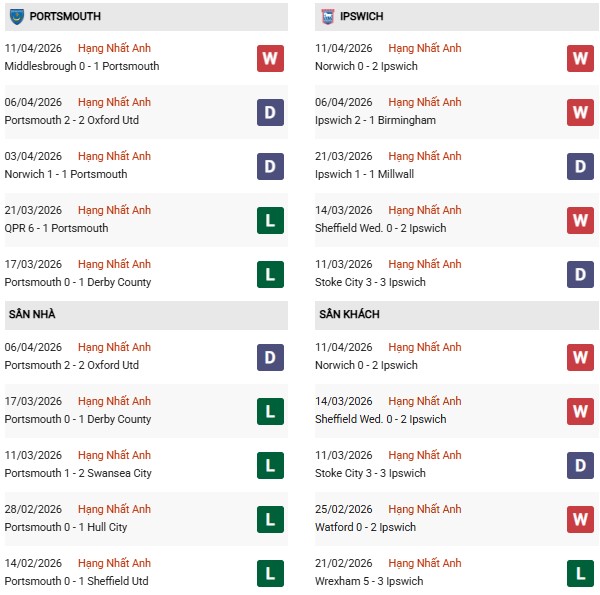Open match QPR 6 - 1 Portsmouth

pos(56,228)
